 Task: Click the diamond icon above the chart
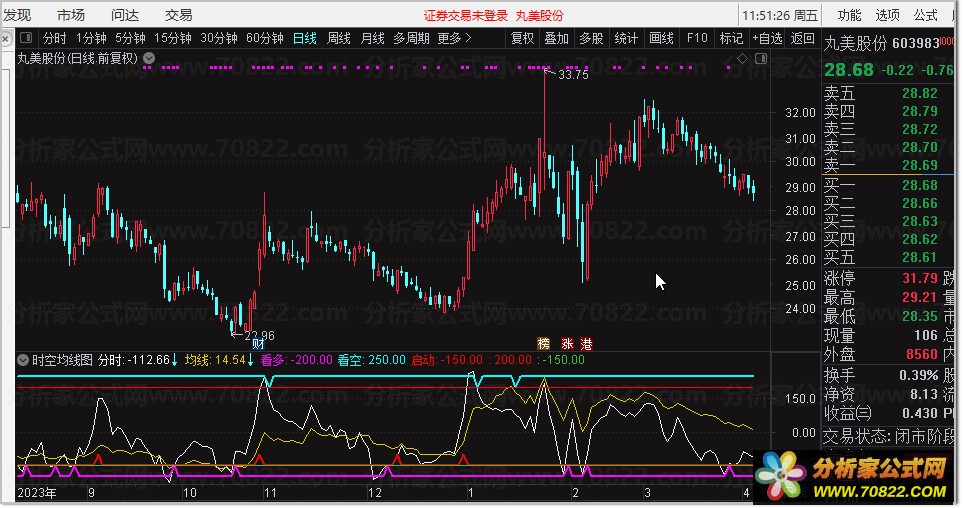[x=742, y=58]
